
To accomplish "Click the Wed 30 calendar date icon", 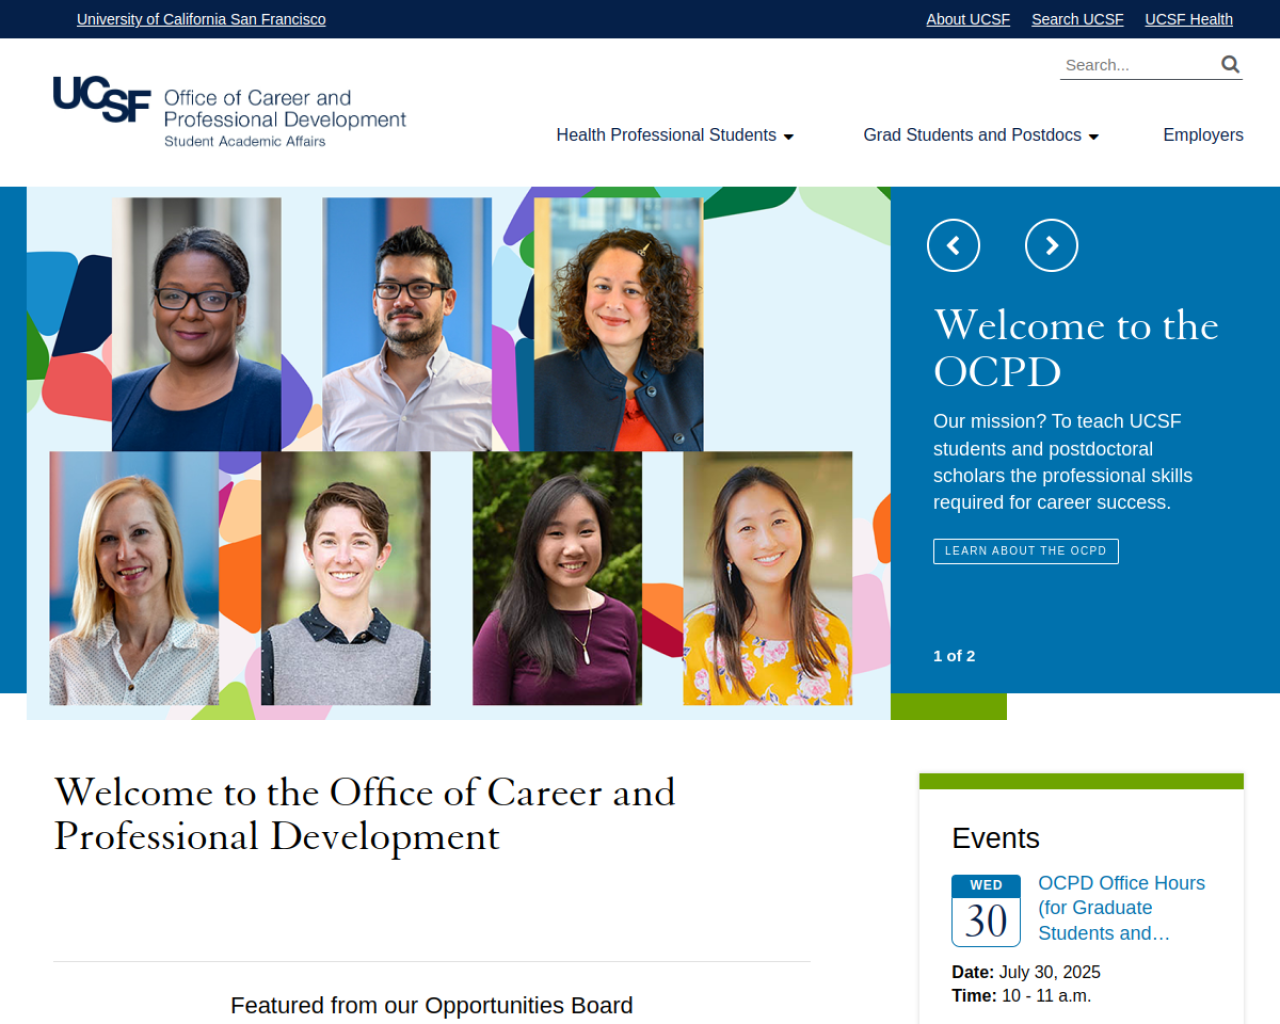I will point(986,910).
